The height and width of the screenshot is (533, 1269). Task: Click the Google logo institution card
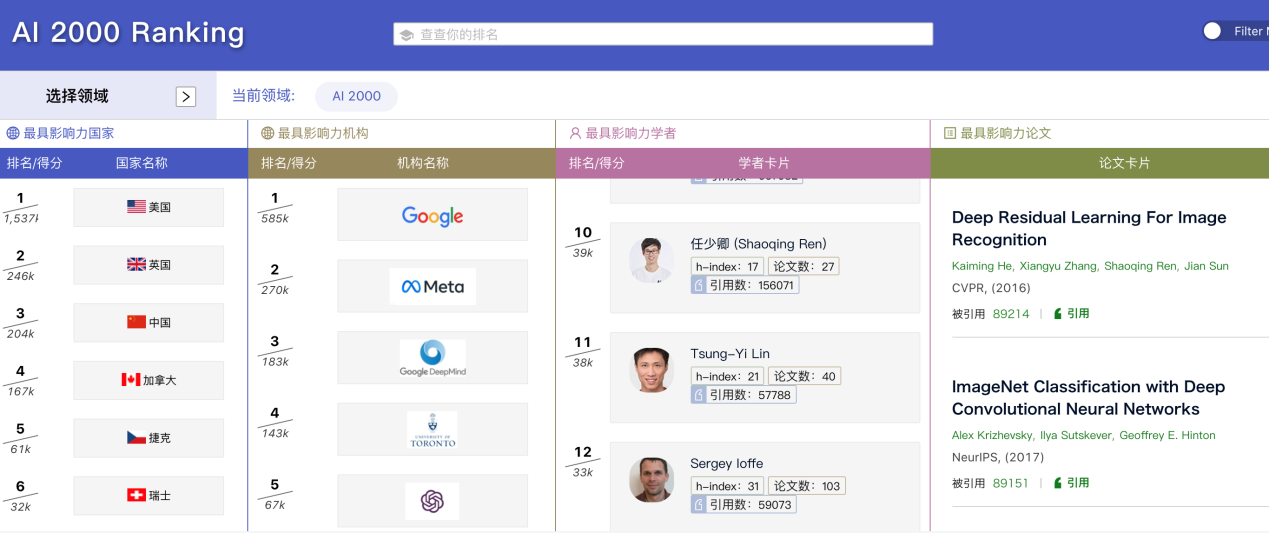[432, 215]
